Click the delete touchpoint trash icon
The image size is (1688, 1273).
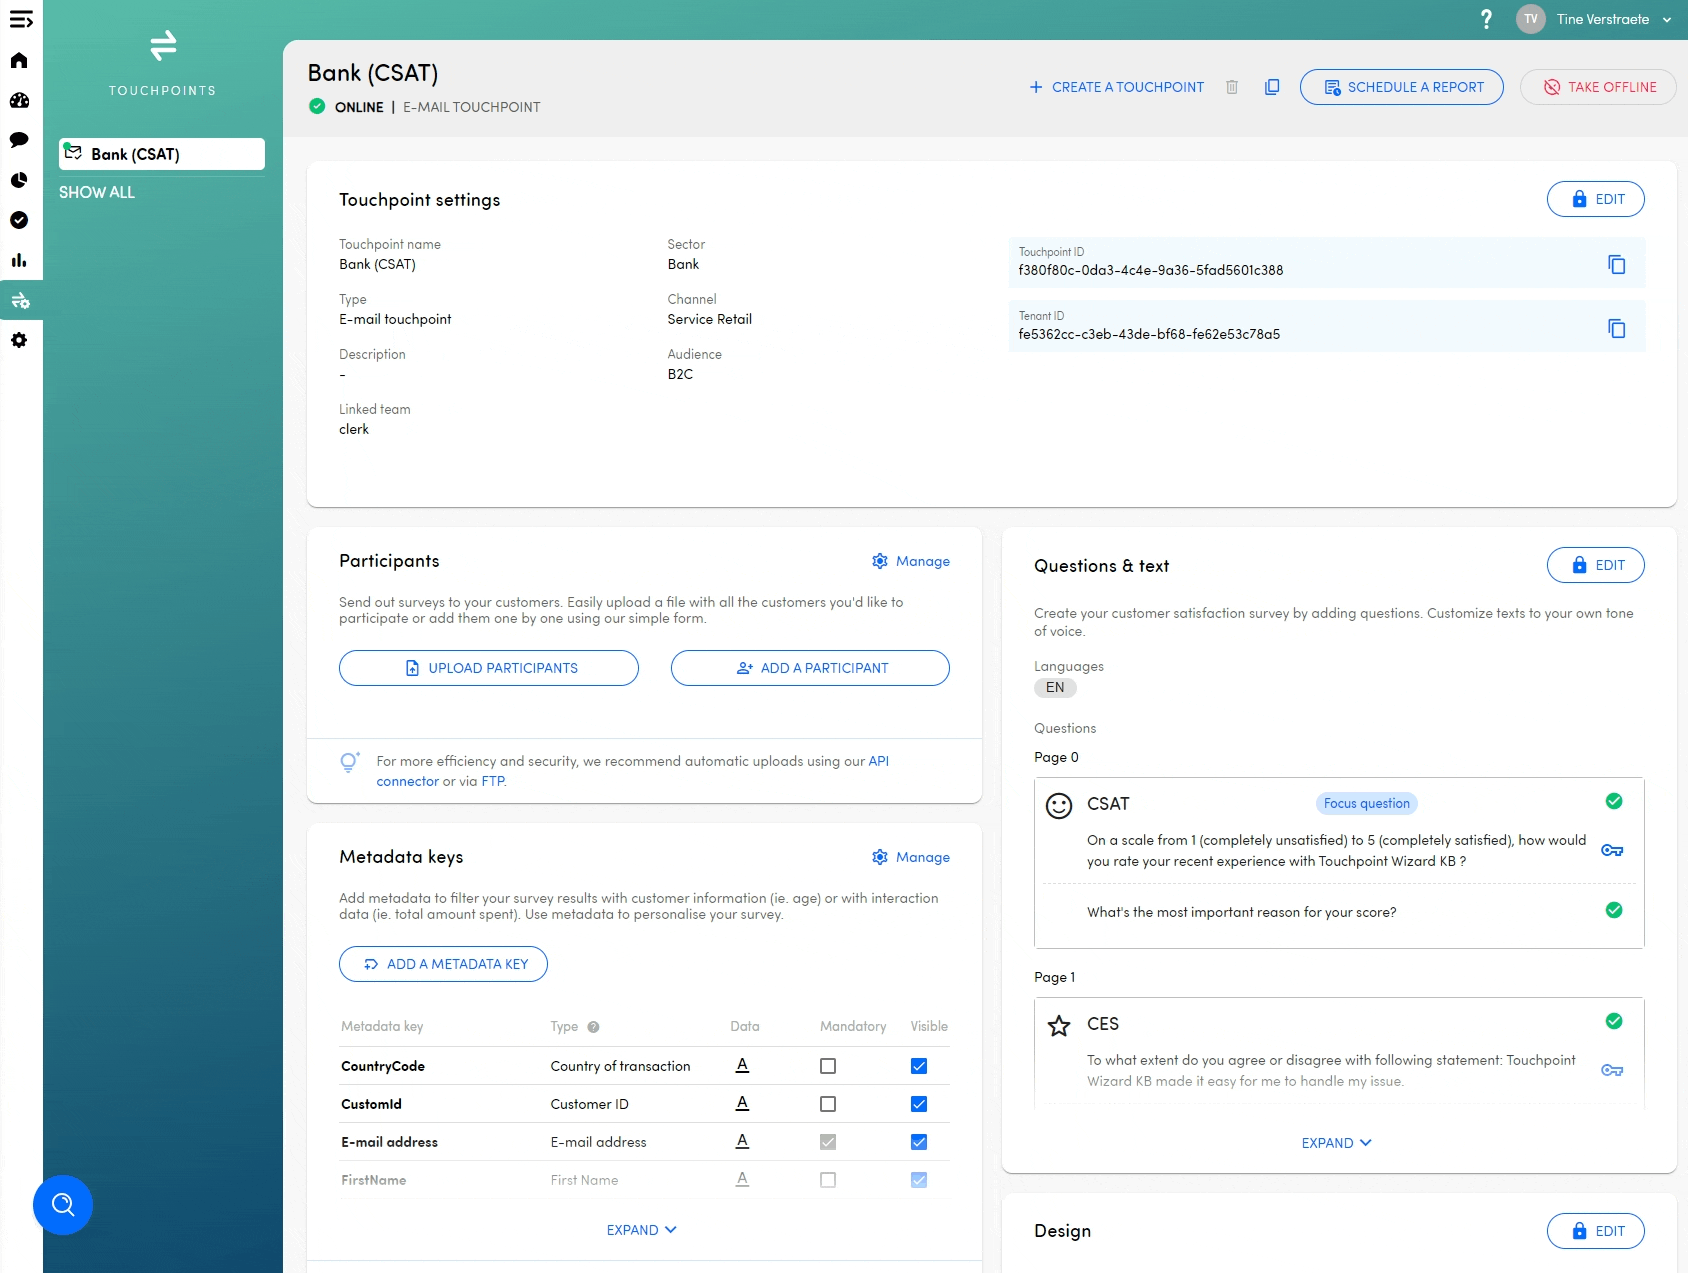pos(1232,87)
